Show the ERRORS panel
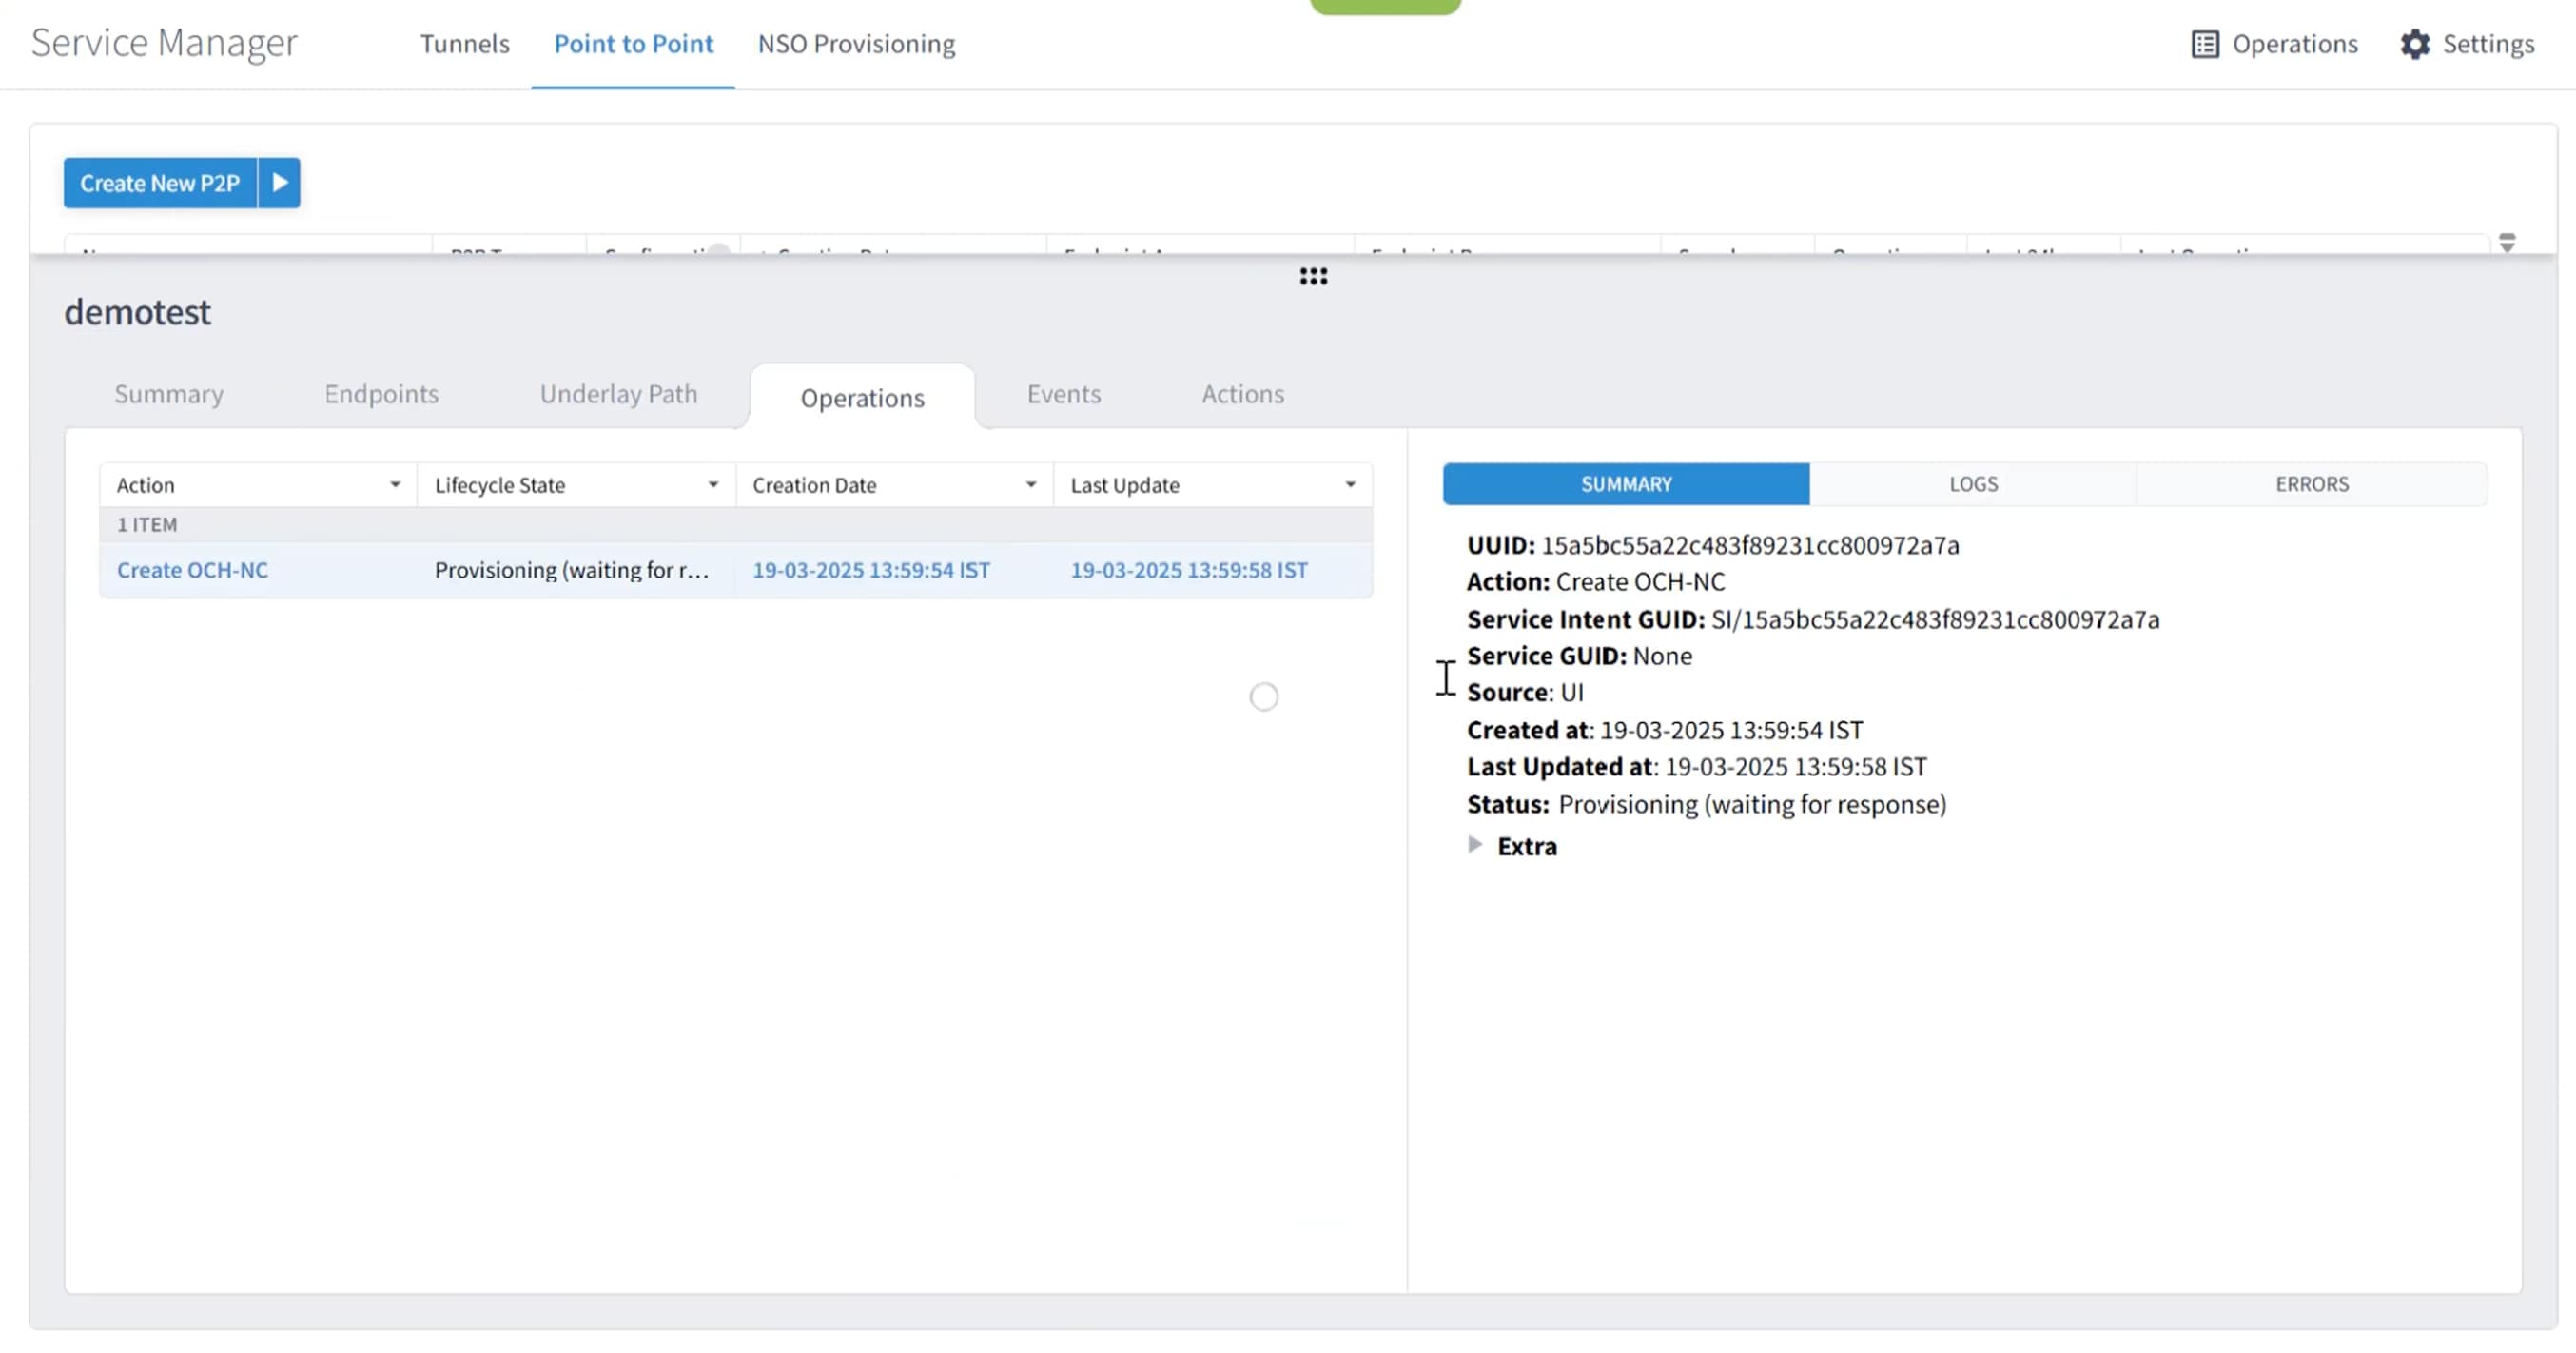Image resolution: width=2576 pixels, height=1353 pixels. tap(2312, 484)
